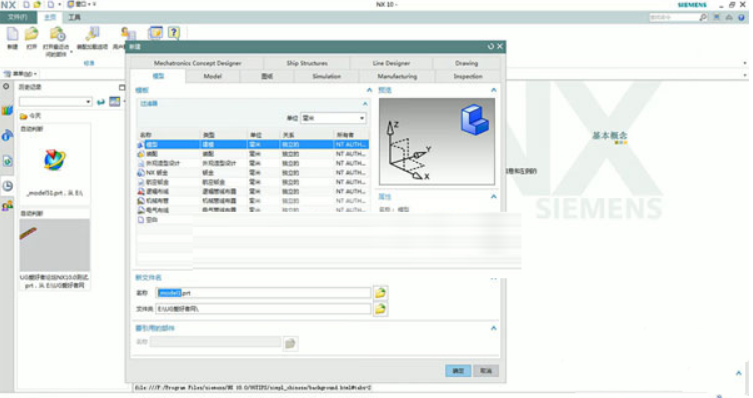
Task: Browse for file name with folder icon
Action: click(380, 293)
